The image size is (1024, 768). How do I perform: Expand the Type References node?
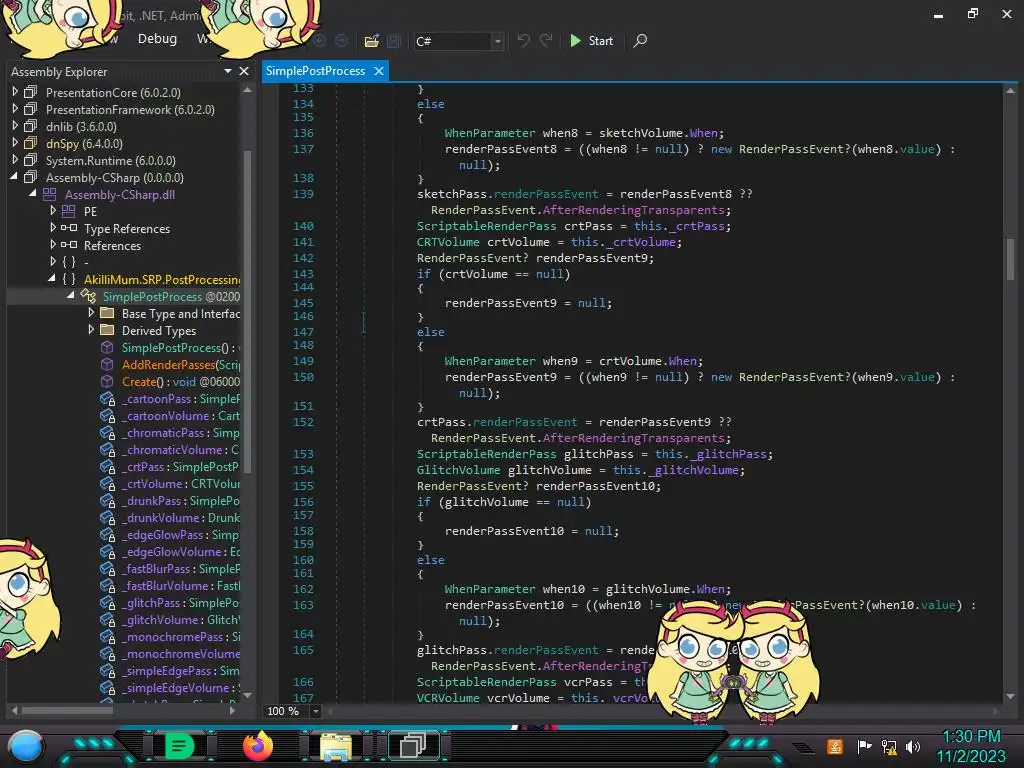click(53, 228)
